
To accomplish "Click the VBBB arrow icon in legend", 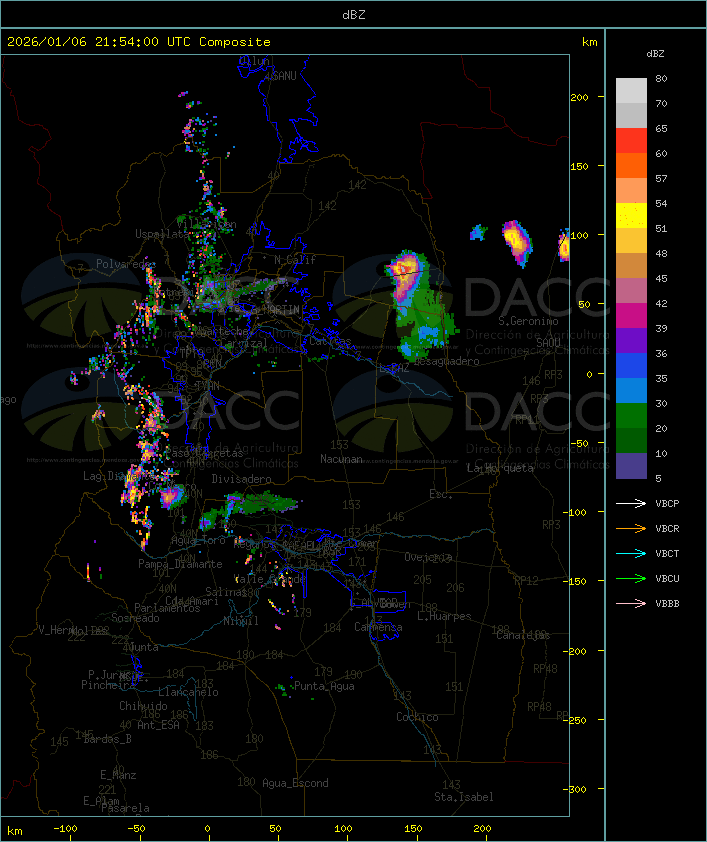I will point(631,603).
